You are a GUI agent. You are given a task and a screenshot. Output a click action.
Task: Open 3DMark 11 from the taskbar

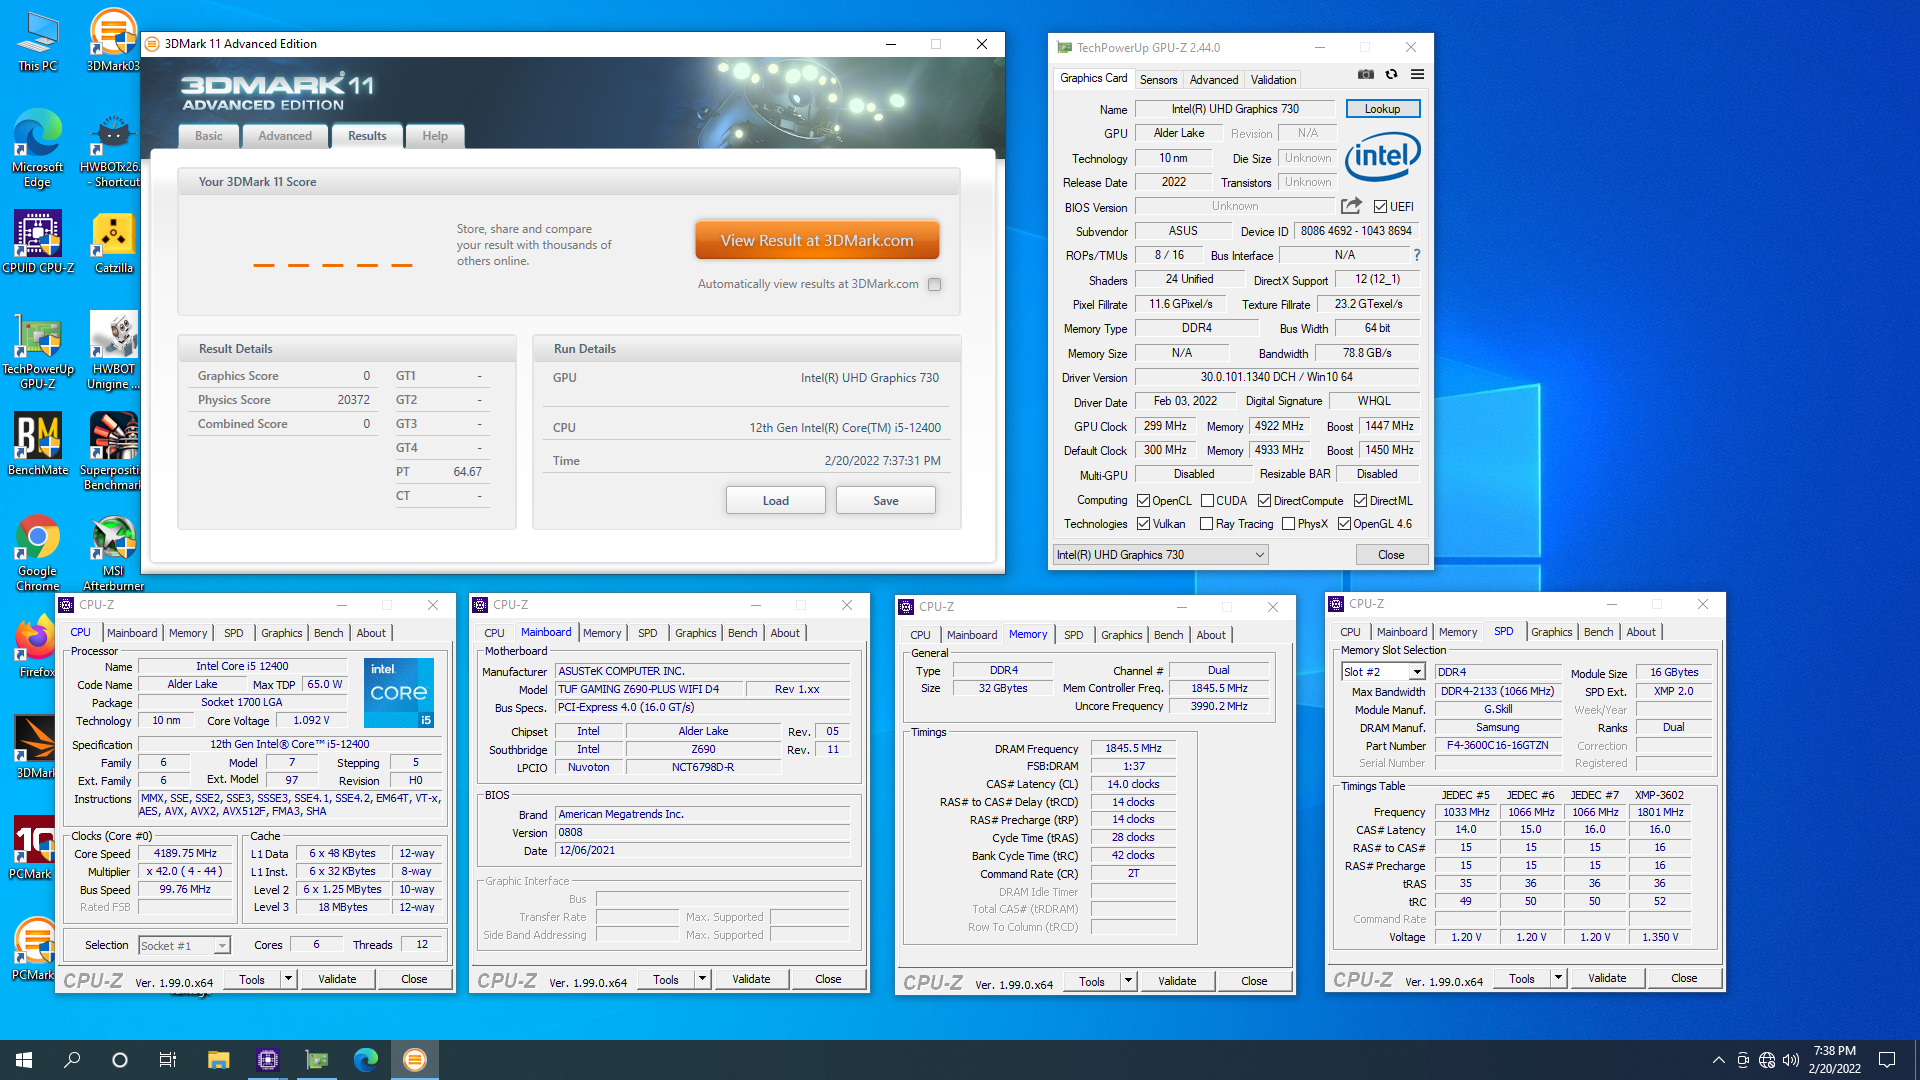(x=414, y=1059)
